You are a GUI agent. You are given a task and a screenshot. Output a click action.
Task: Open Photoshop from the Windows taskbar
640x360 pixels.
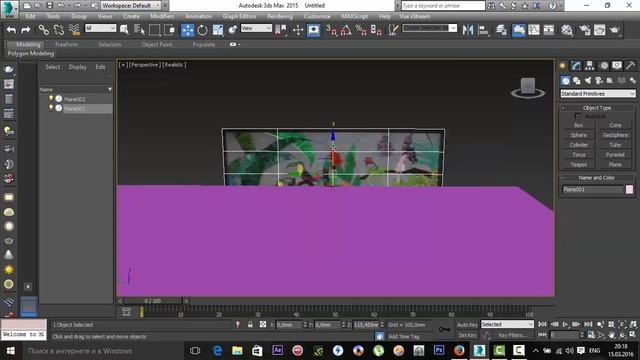[439, 350]
